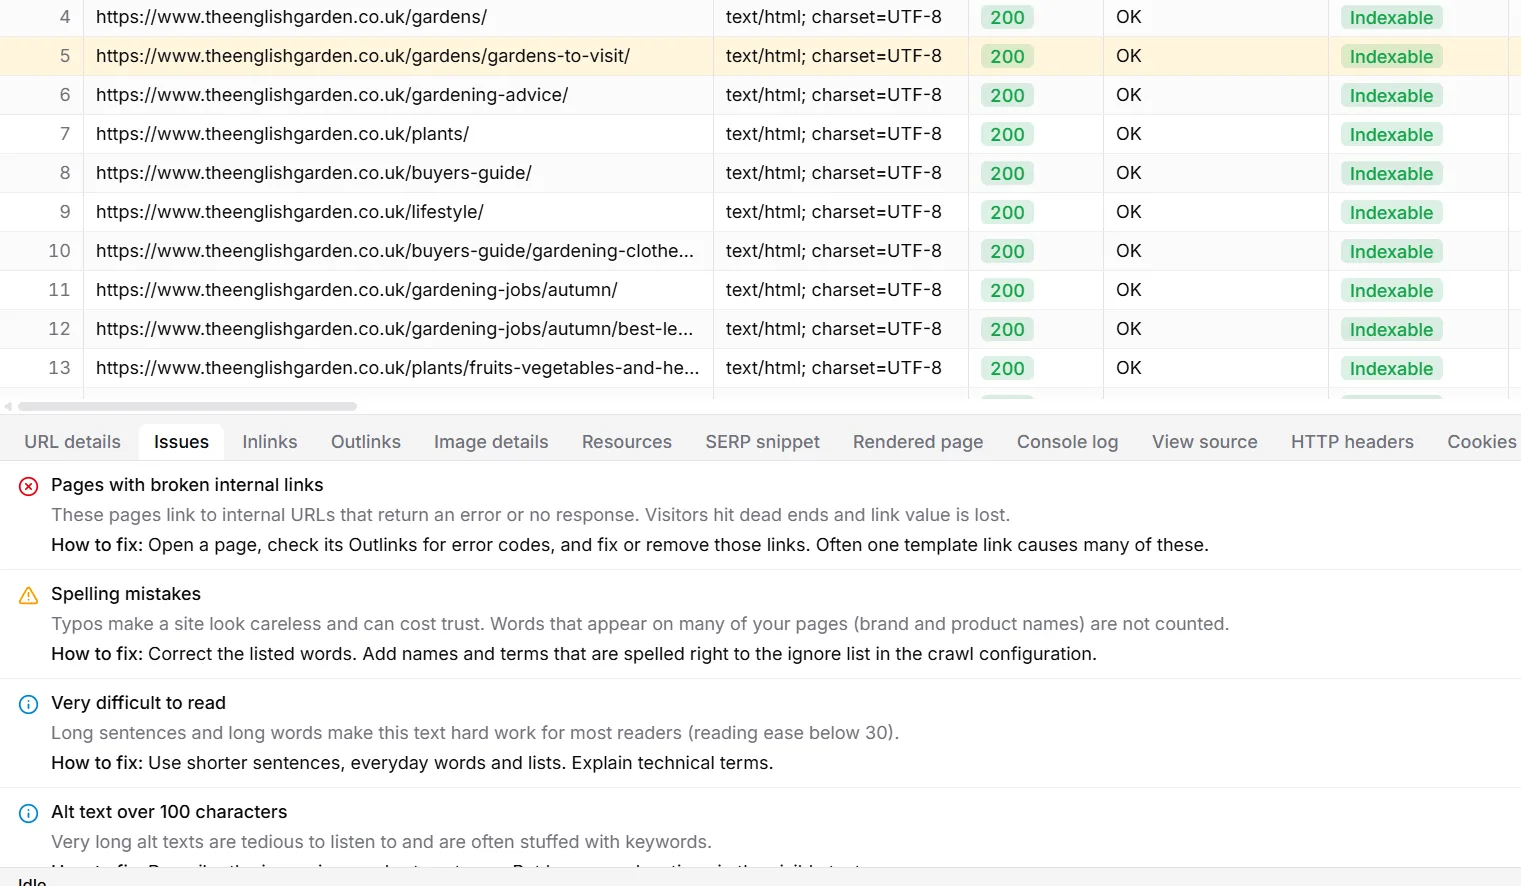Select the /plants/ URL in row 7
Image resolution: width=1521 pixels, height=886 pixels.
[x=282, y=134]
